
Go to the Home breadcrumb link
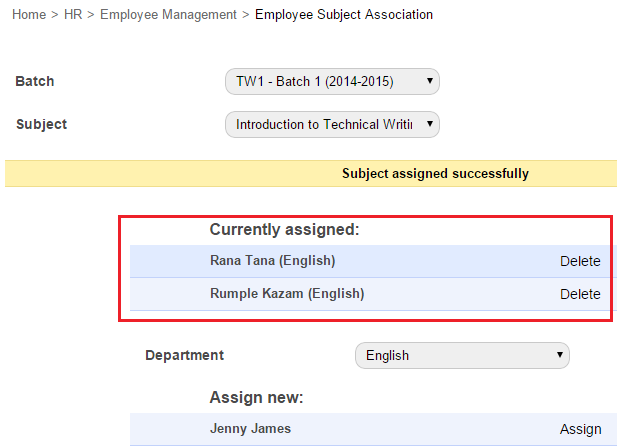(x=28, y=15)
